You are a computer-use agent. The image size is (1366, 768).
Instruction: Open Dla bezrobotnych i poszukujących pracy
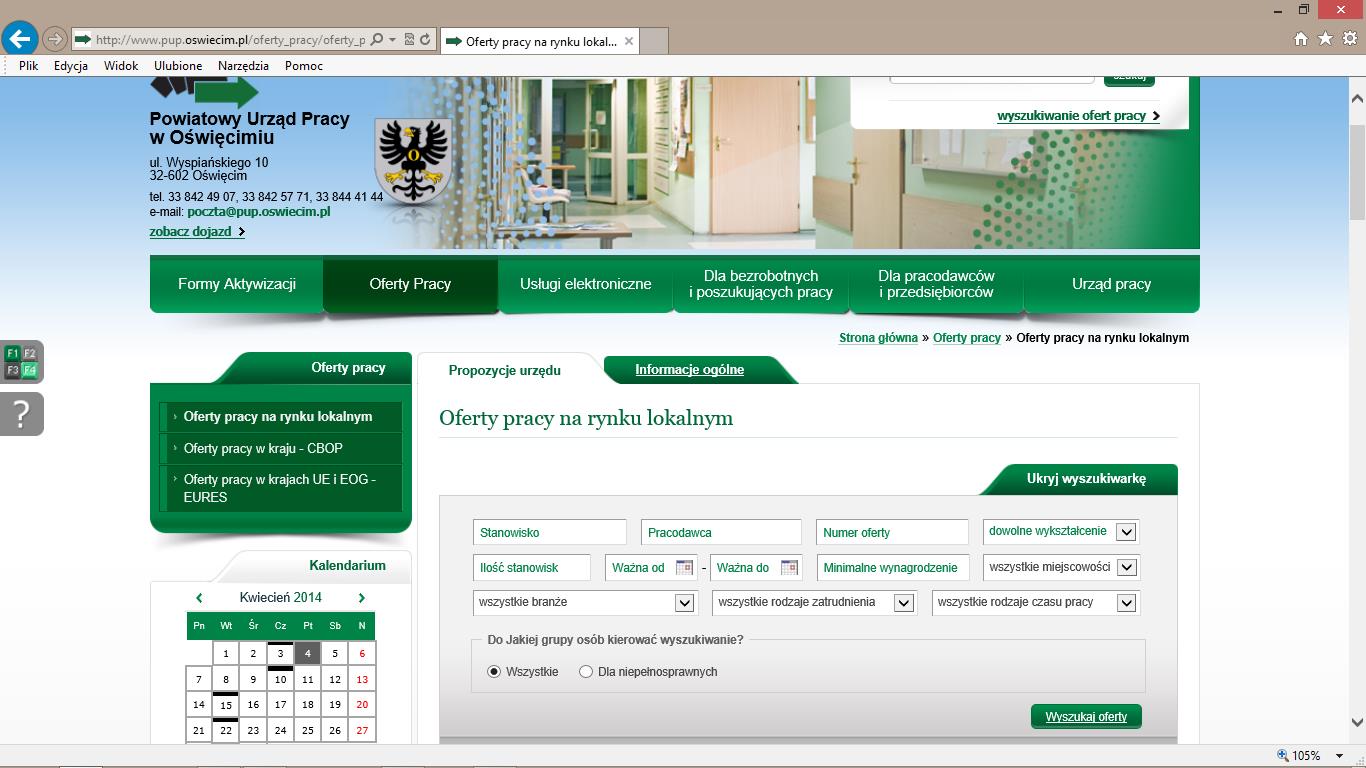[761, 284]
